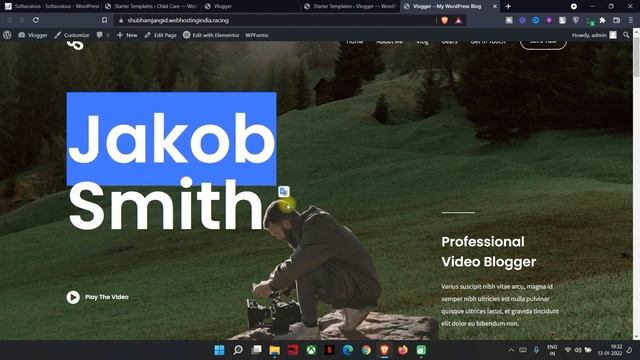This screenshot has width=640, height=360.
Task: Click the Google Translate popup icon
Action: click(284, 191)
